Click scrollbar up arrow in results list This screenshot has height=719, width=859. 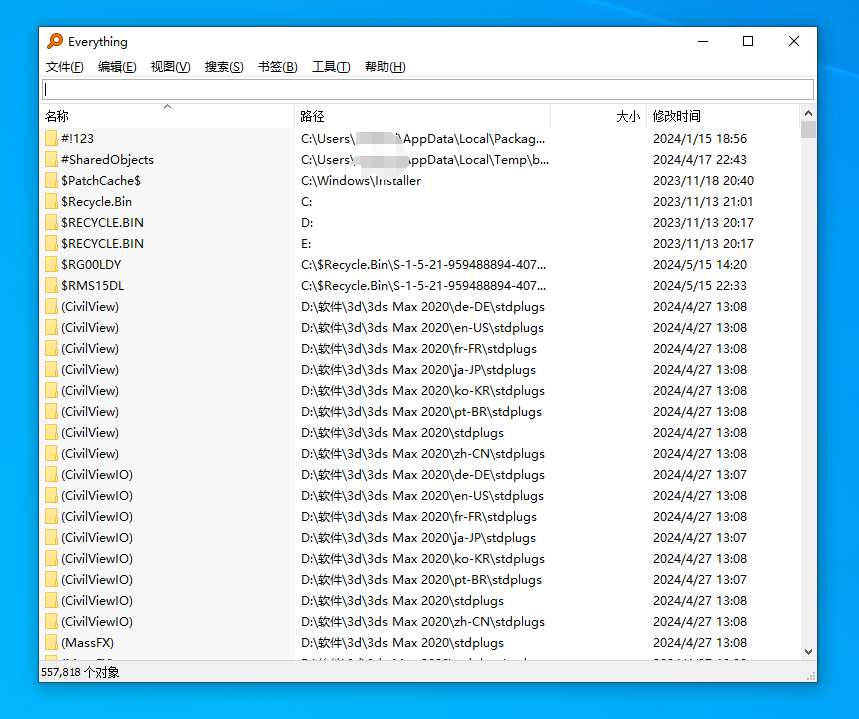click(808, 113)
